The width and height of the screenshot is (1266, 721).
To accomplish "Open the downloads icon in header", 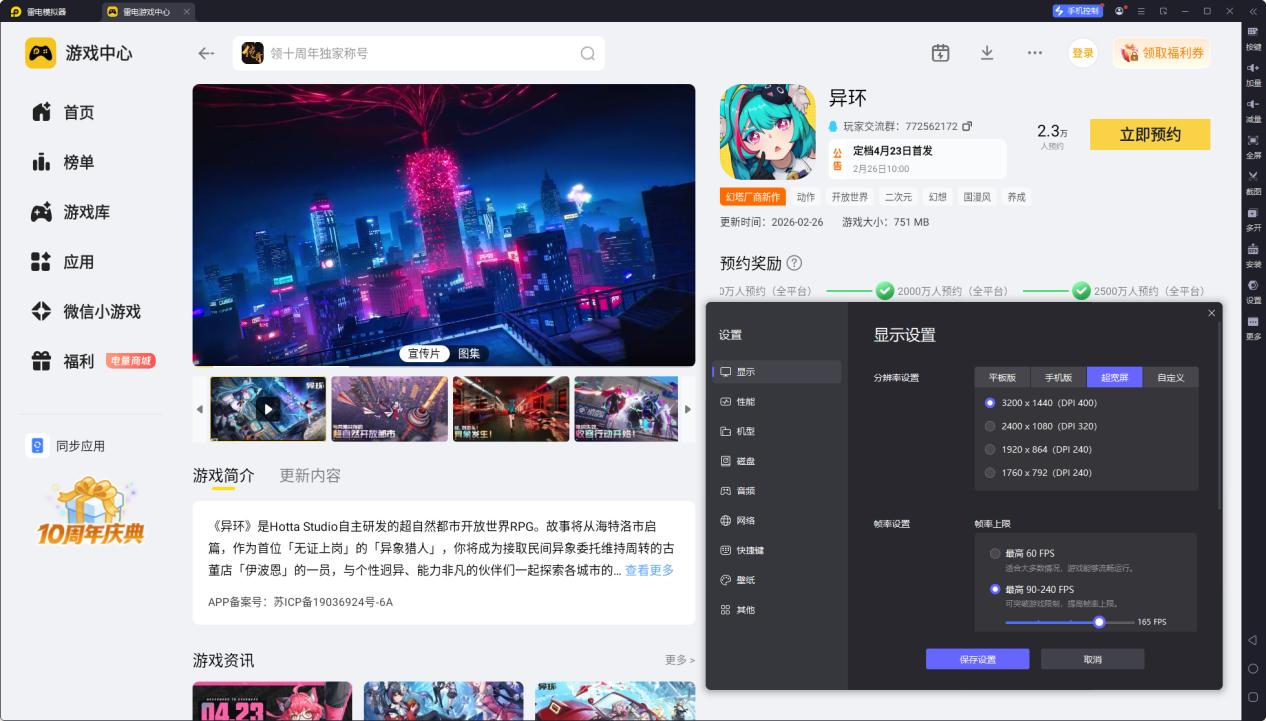I will coord(987,53).
